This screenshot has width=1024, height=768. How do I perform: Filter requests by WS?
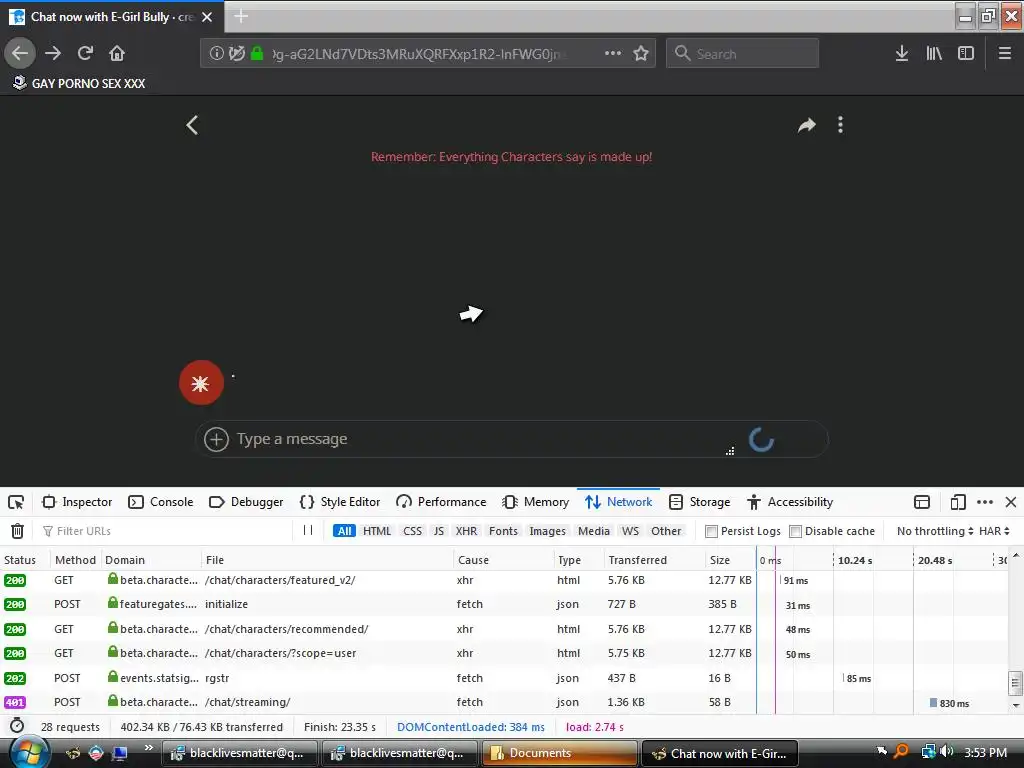pyautogui.click(x=630, y=531)
